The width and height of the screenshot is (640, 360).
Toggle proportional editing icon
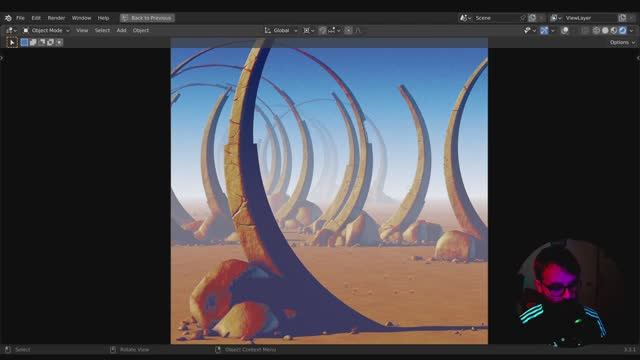(348, 30)
